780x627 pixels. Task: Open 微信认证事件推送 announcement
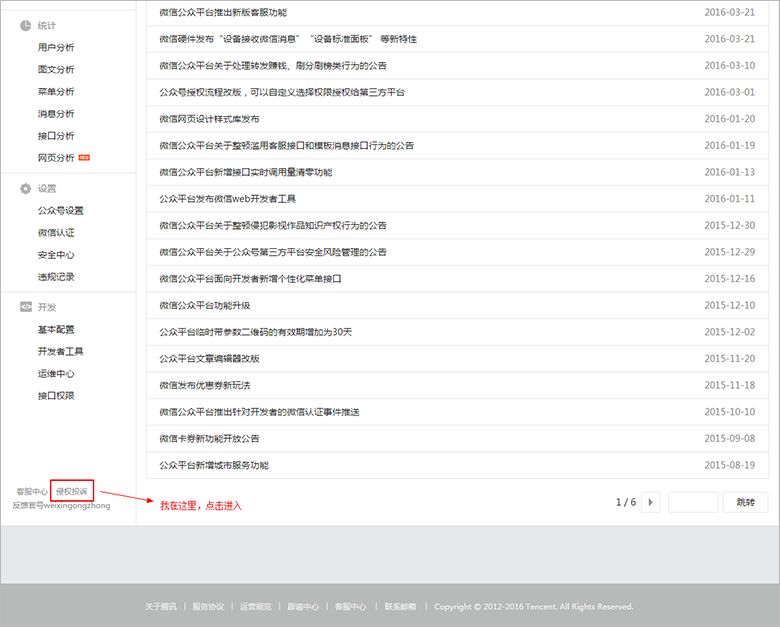pyautogui.click(x=259, y=412)
